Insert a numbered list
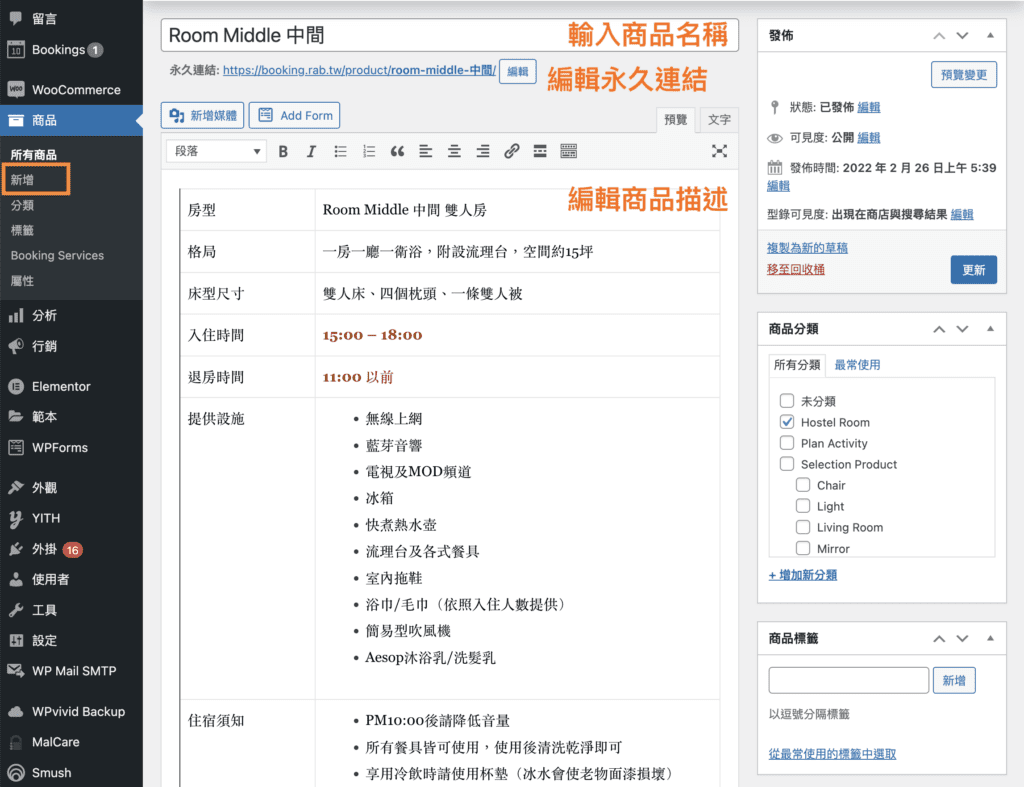The width and height of the screenshot is (1024, 787). click(367, 151)
